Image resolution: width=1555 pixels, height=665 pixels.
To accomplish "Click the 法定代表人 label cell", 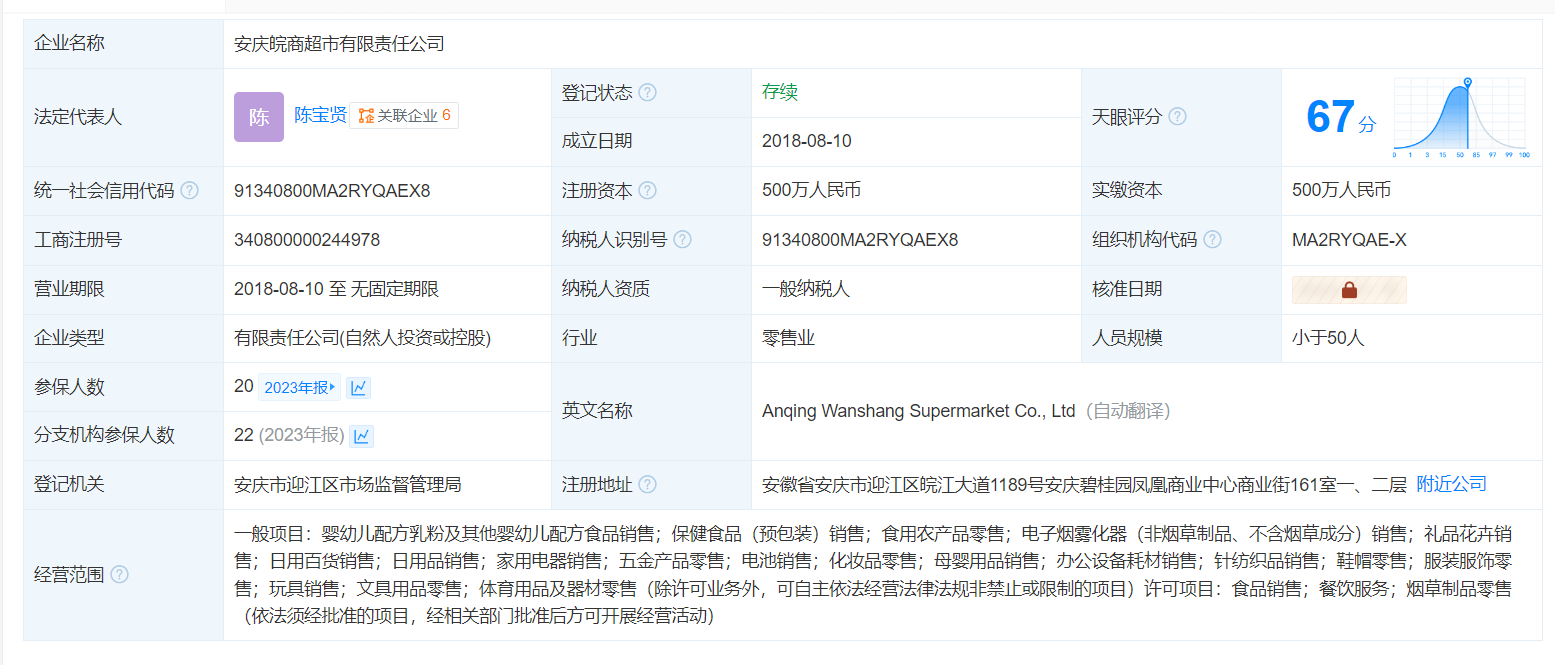I will pyautogui.click(x=123, y=117).
